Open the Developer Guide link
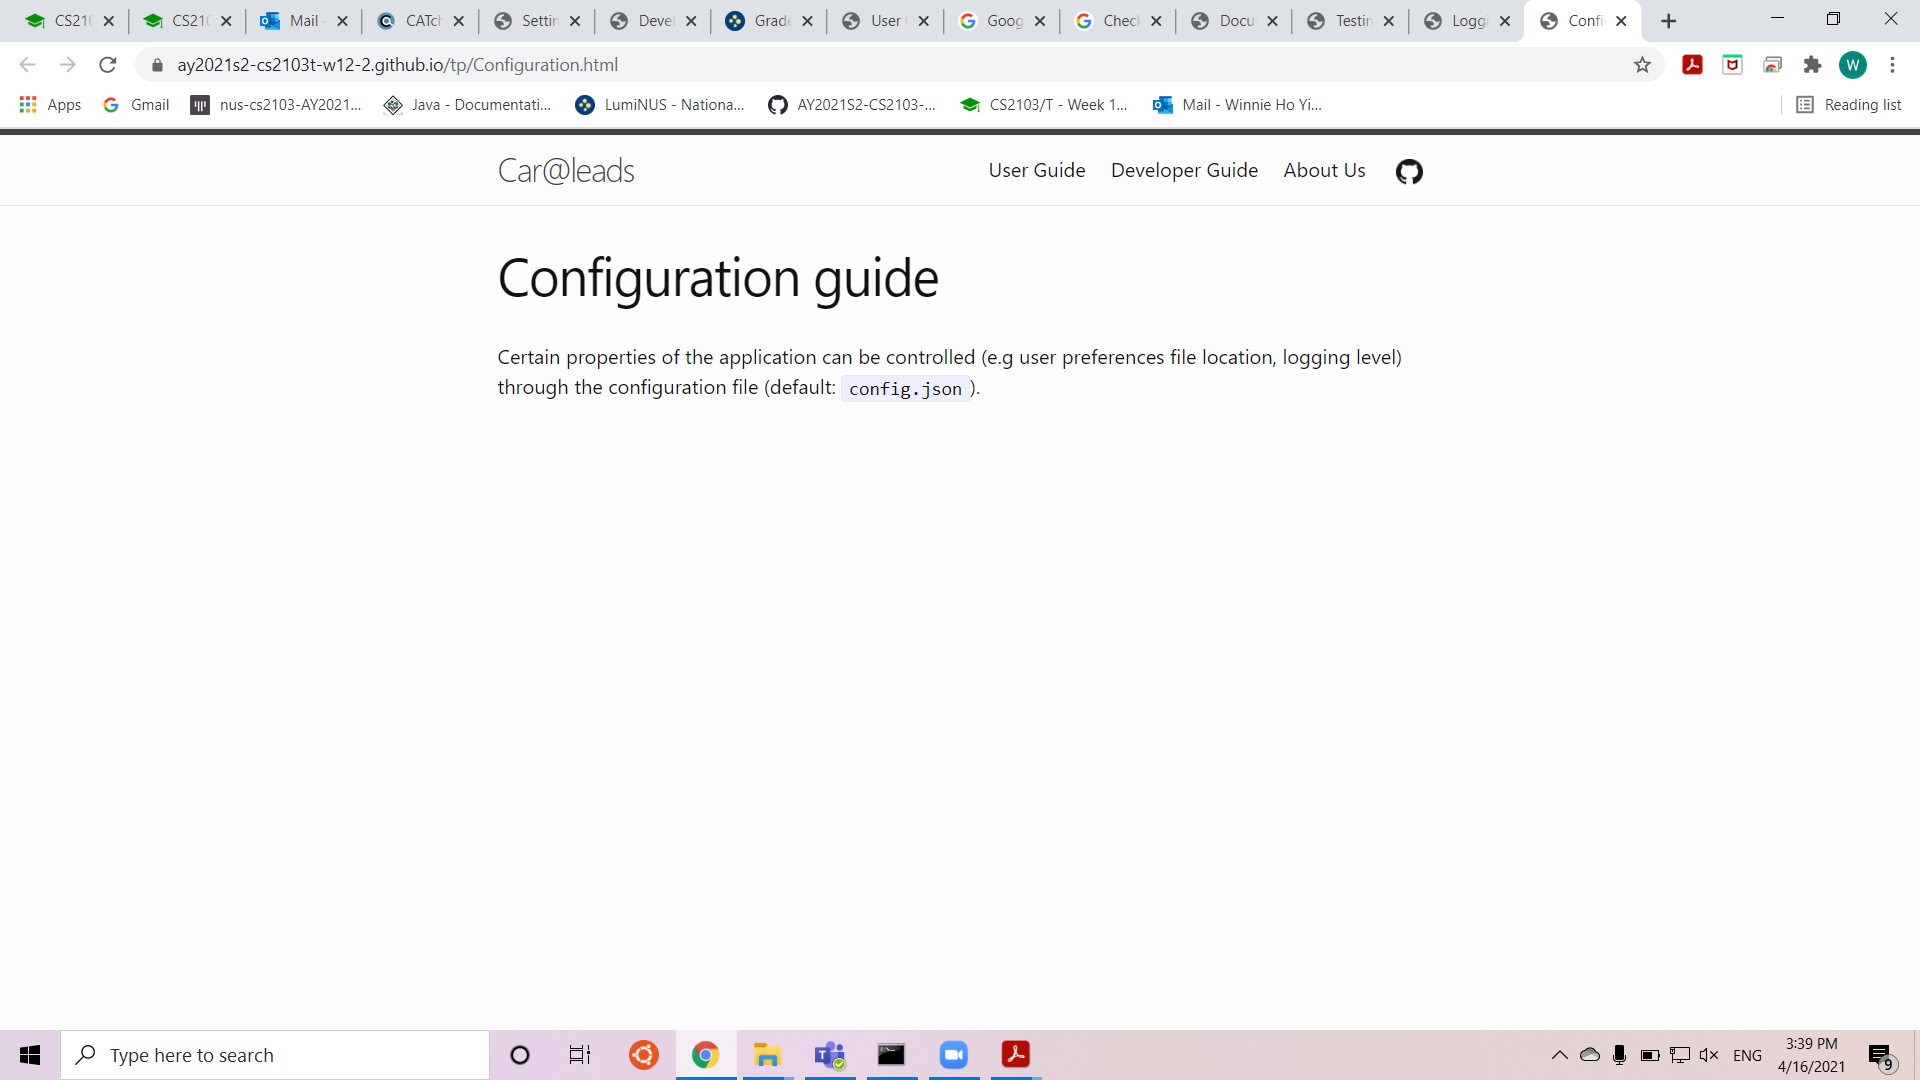 [x=1184, y=171]
